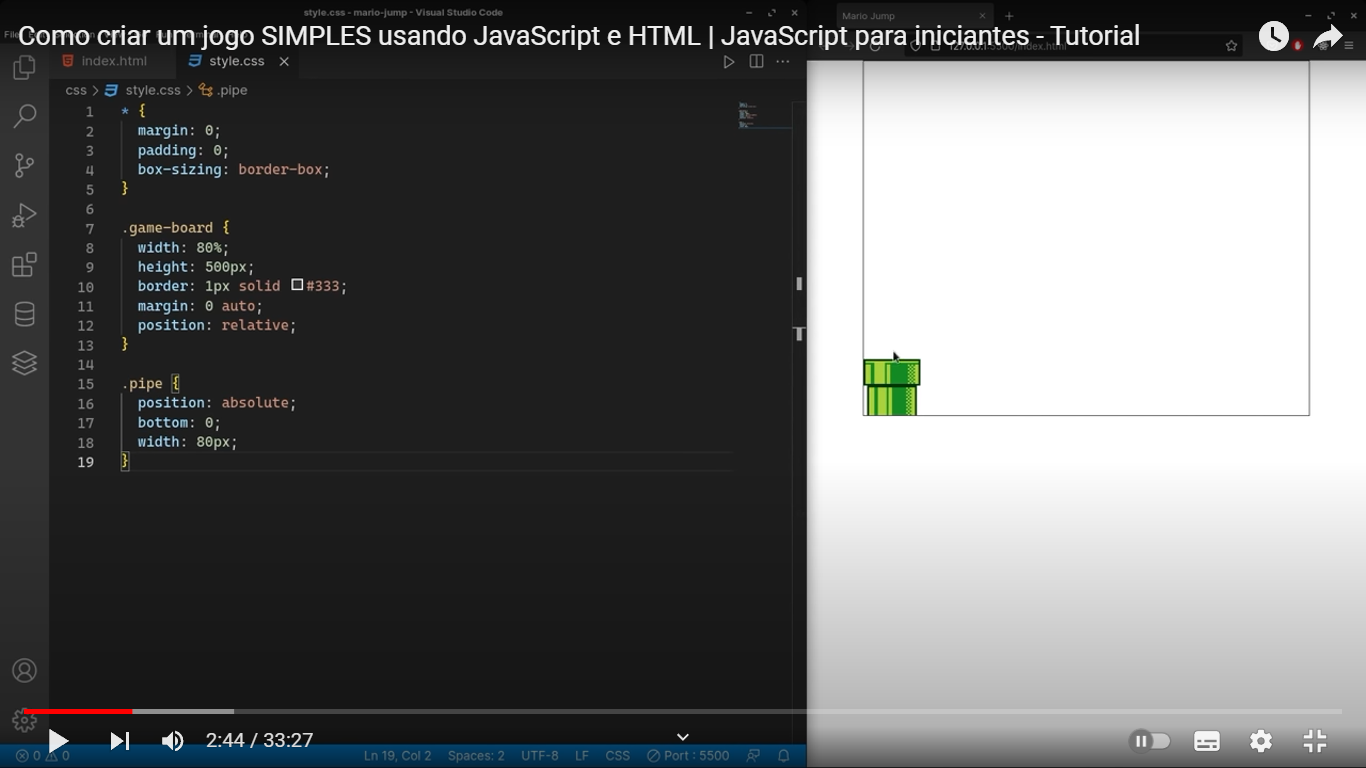This screenshot has width=1366, height=768.
Task: Click the 'margin: 0 auto;' line
Action: [200, 306]
